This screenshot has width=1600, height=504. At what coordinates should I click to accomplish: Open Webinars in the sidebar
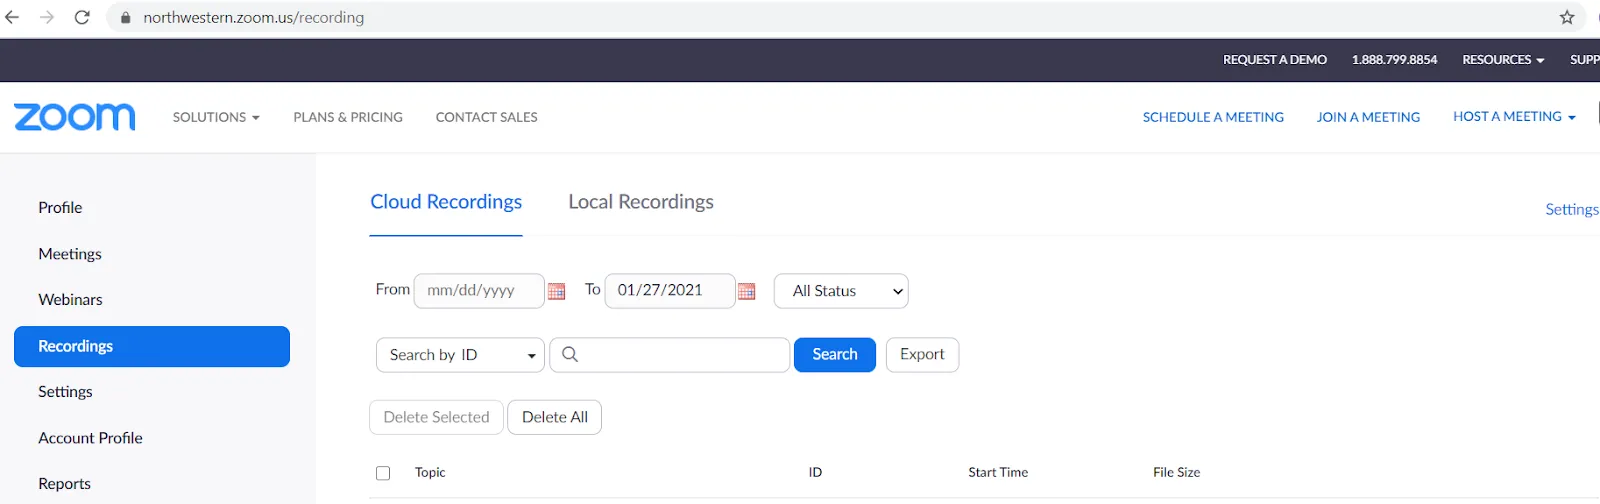pos(70,300)
